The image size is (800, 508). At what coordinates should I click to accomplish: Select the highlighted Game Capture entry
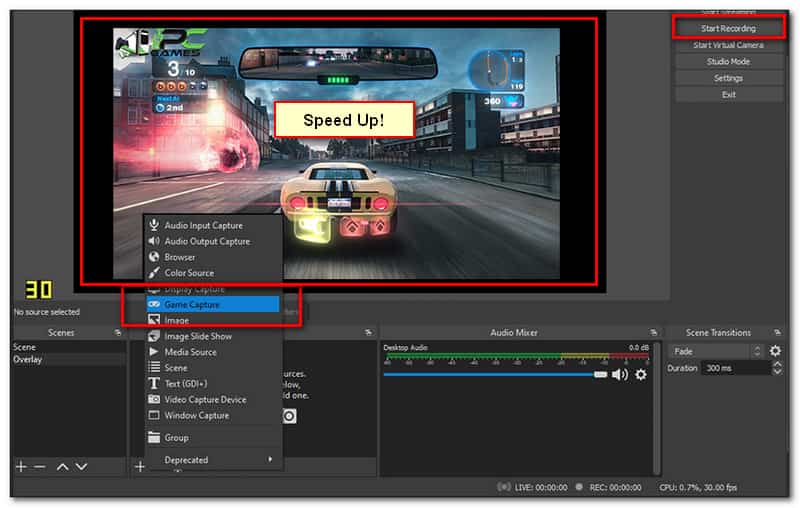click(x=213, y=304)
